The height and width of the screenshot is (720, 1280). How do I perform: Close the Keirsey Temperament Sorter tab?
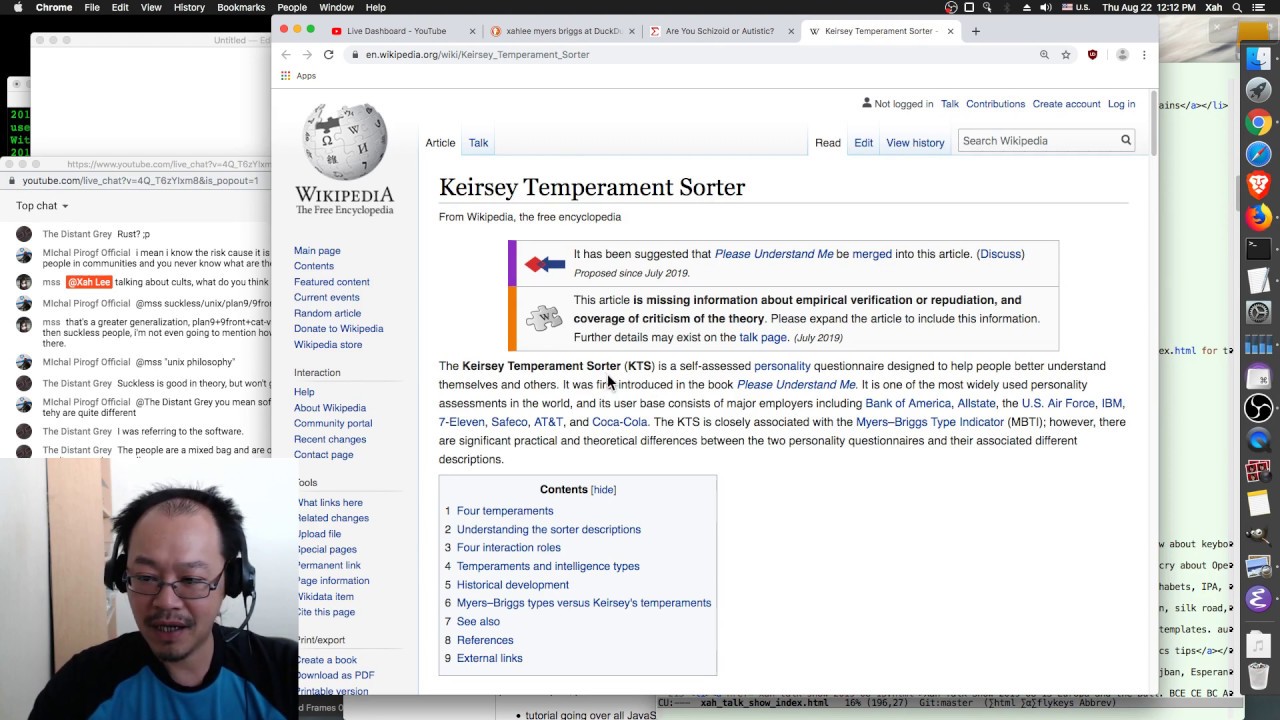950,31
